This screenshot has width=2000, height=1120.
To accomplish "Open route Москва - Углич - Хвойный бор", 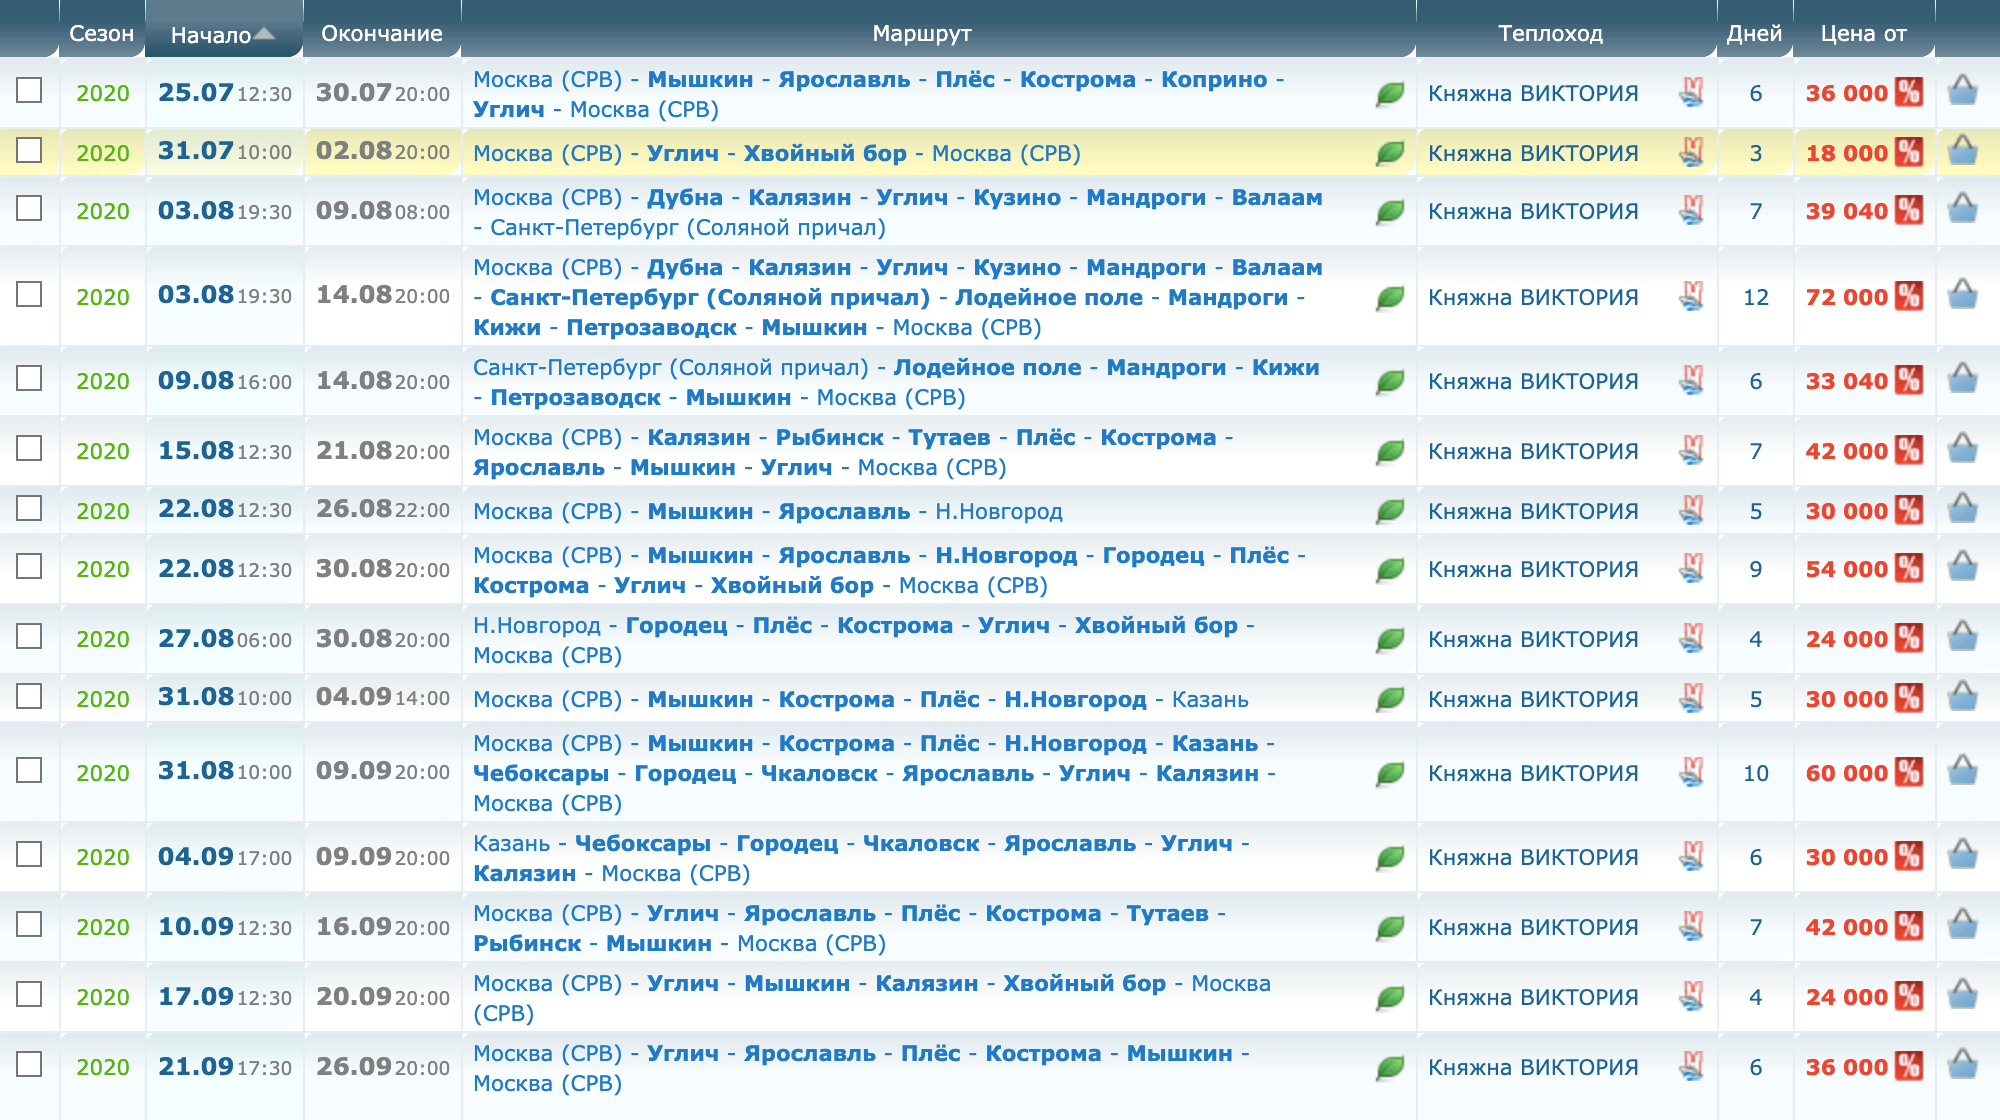I will (777, 153).
